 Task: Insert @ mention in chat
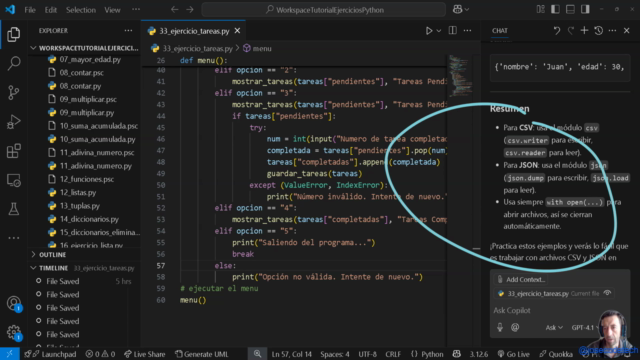click(515, 327)
